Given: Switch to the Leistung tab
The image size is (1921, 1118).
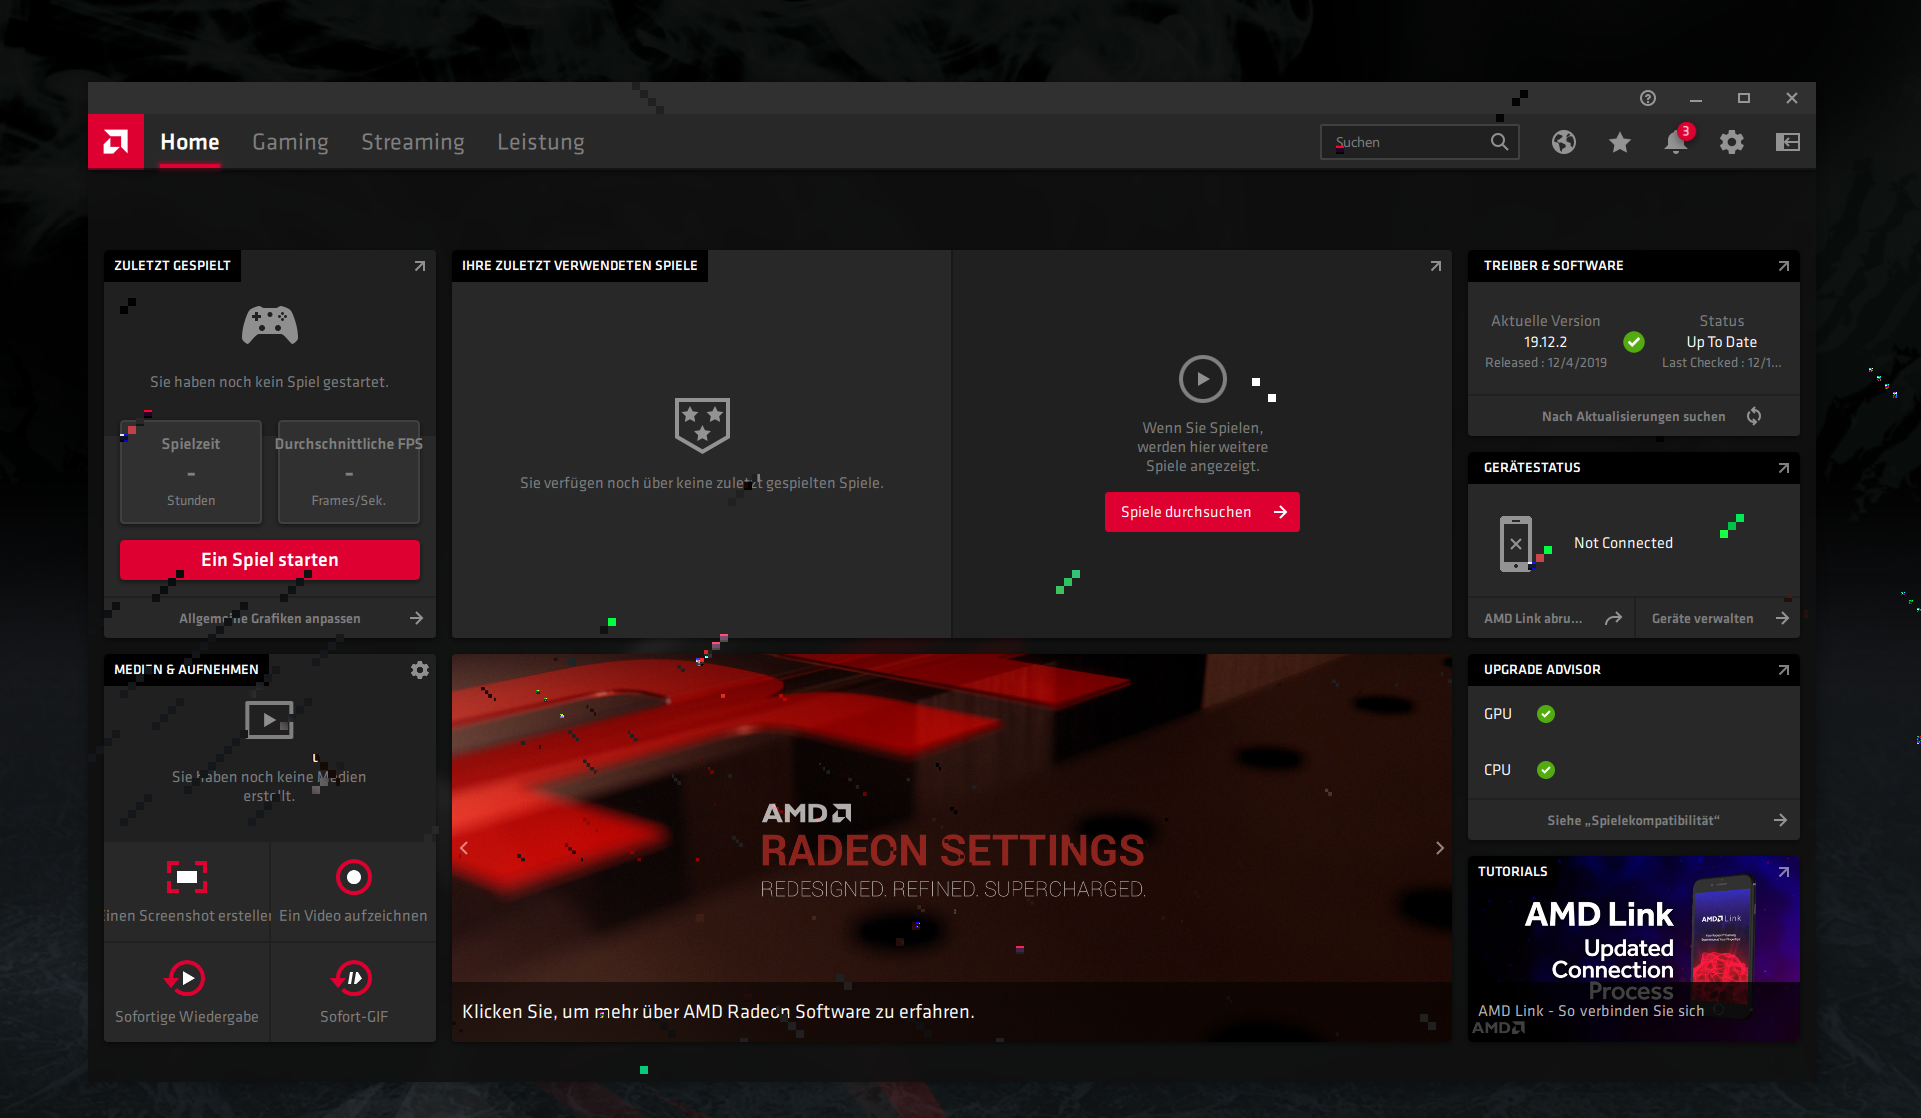Looking at the screenshot, I should [x=541, y=142].
